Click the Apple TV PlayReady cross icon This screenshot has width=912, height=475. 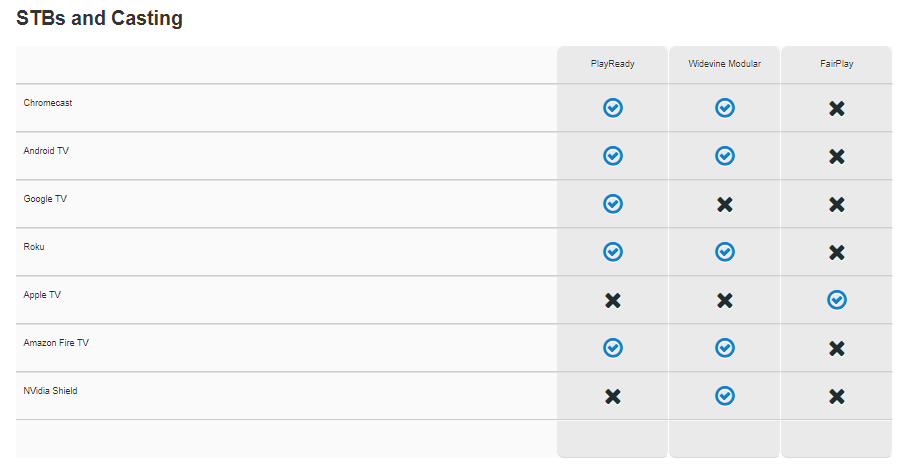point(612,301)
